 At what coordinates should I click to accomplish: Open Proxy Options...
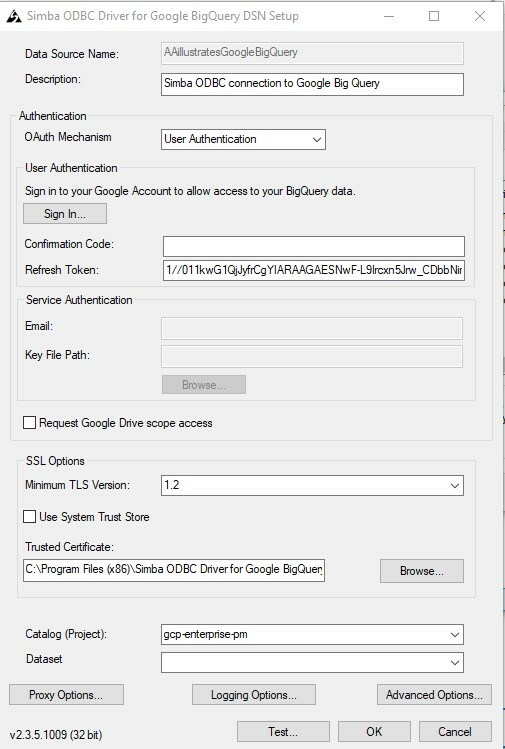click(x=66, y=695)
